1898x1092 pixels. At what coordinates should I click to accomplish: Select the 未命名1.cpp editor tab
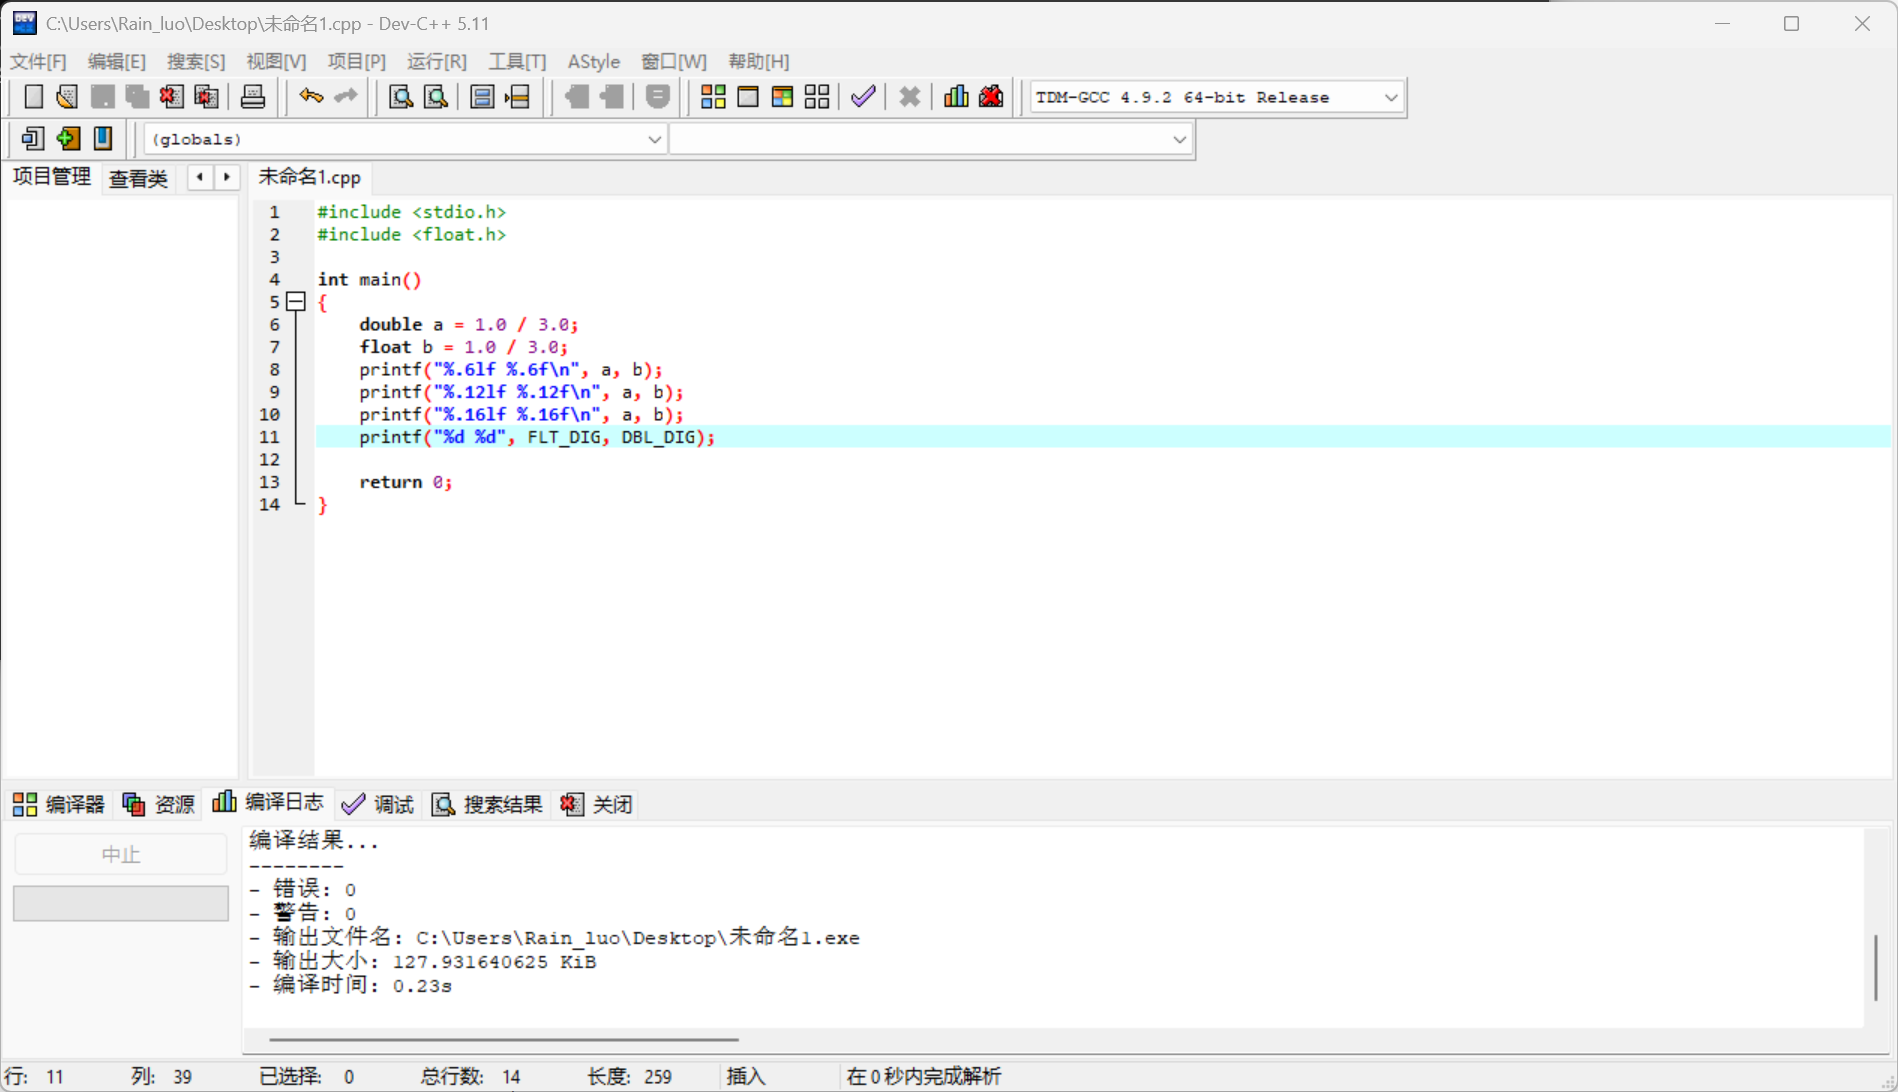pos(310,177)
